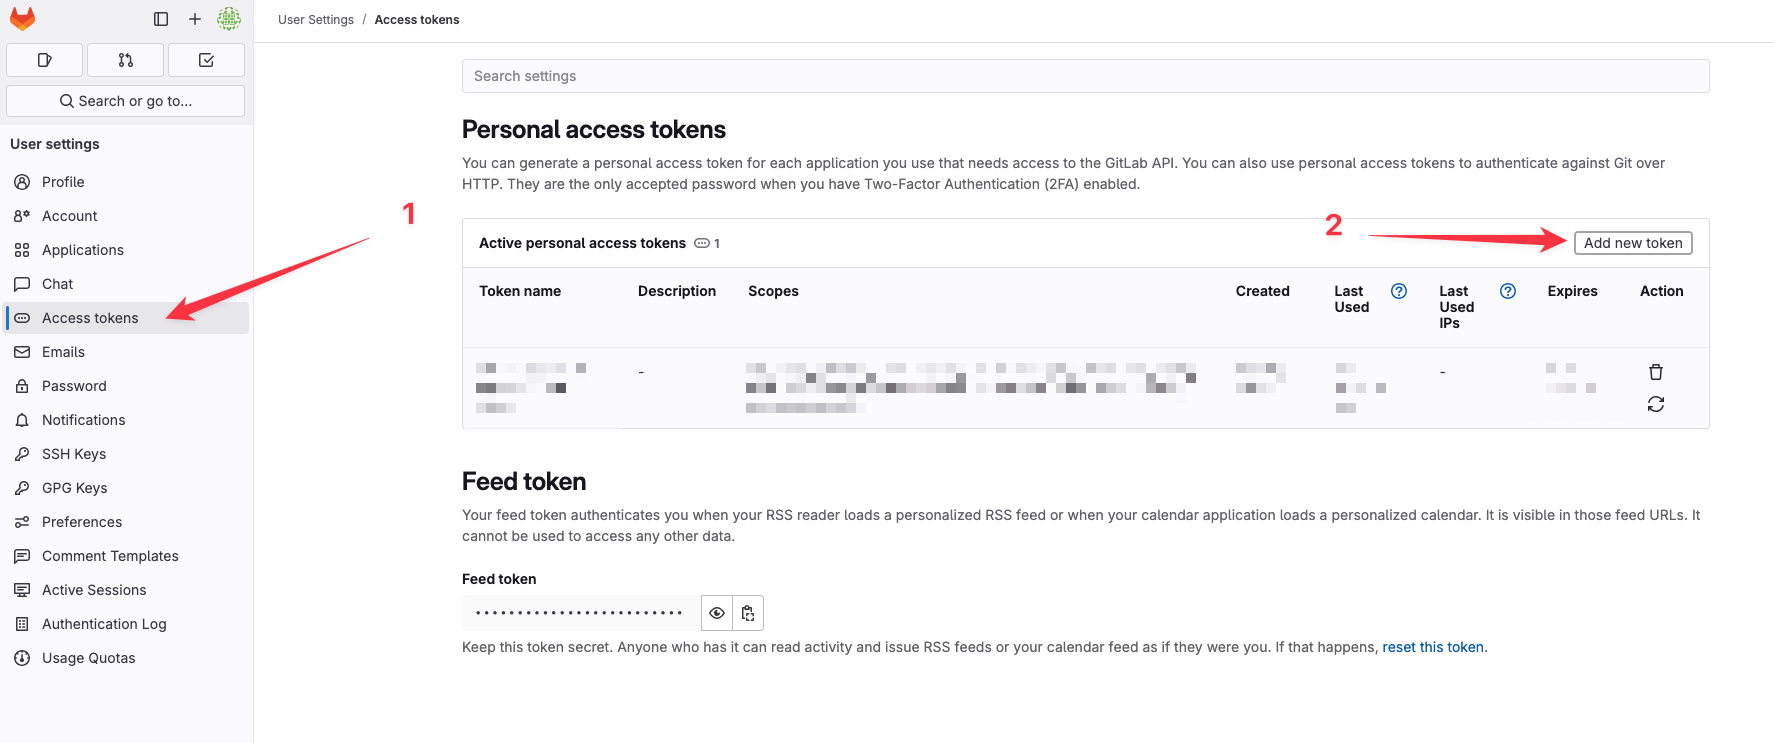Rotate the token with the refresh icon
The height and width of the screenshot is (743, 1773).
pos(1656,404)
